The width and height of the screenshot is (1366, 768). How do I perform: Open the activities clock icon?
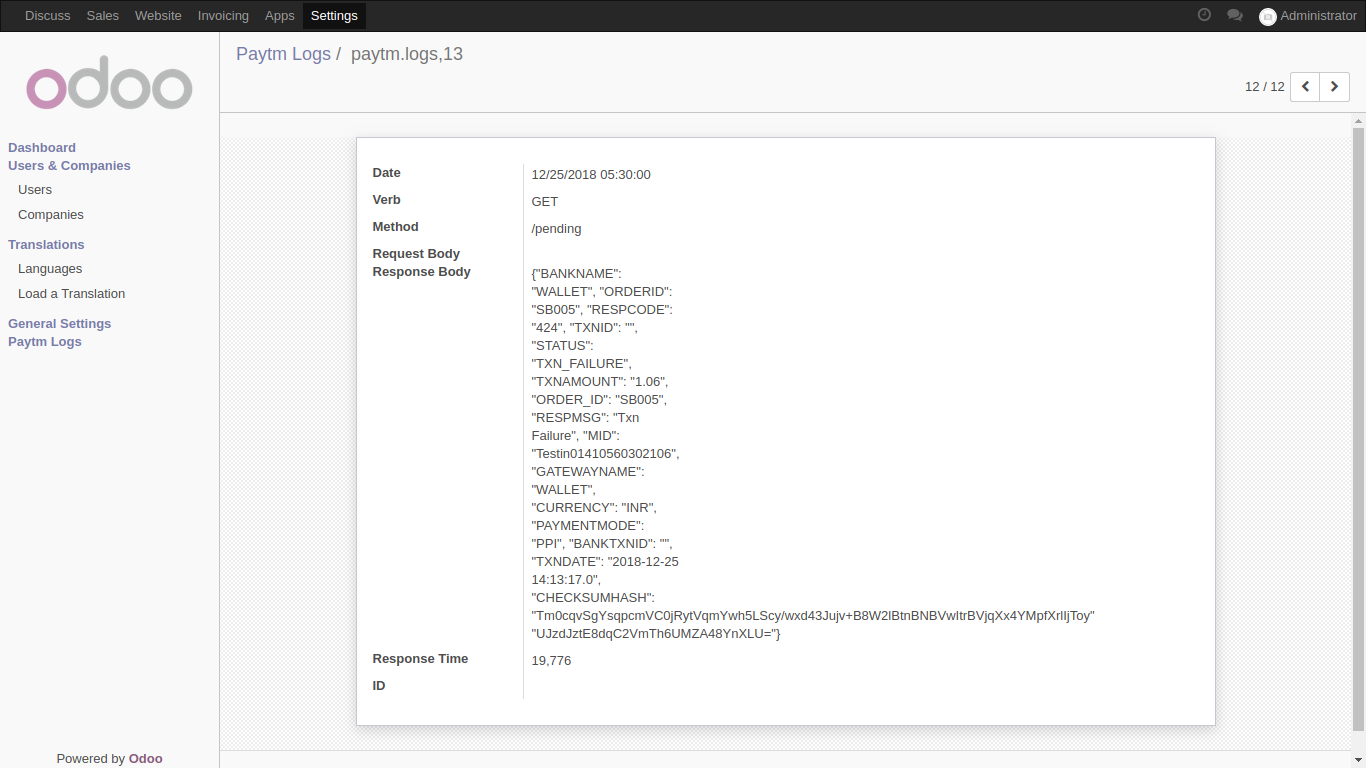pyautogui.click(x=1203, y=15)
